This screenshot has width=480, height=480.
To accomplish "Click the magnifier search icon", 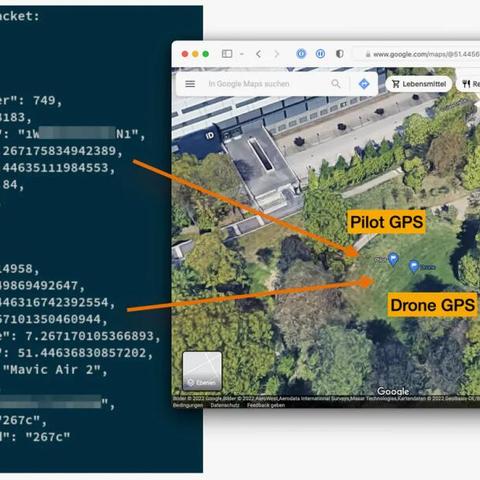I will pos(336,84).
